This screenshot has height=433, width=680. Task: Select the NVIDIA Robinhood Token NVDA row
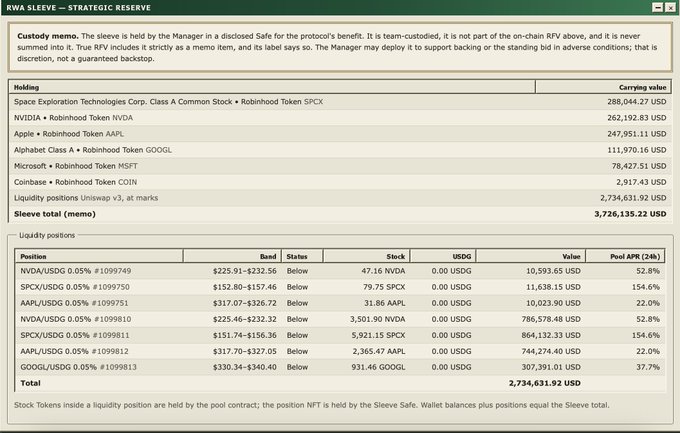point(340,118)
